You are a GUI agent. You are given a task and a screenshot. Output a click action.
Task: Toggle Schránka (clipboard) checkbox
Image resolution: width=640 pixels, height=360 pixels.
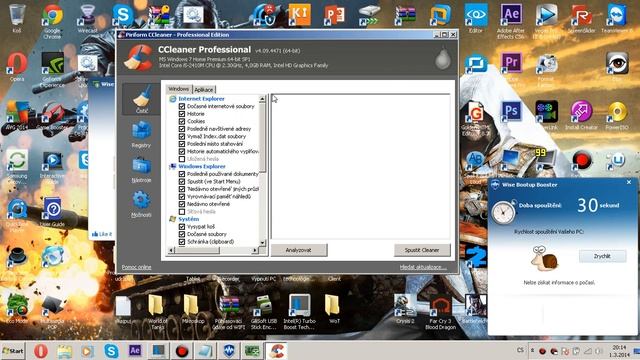coord(182,242)
